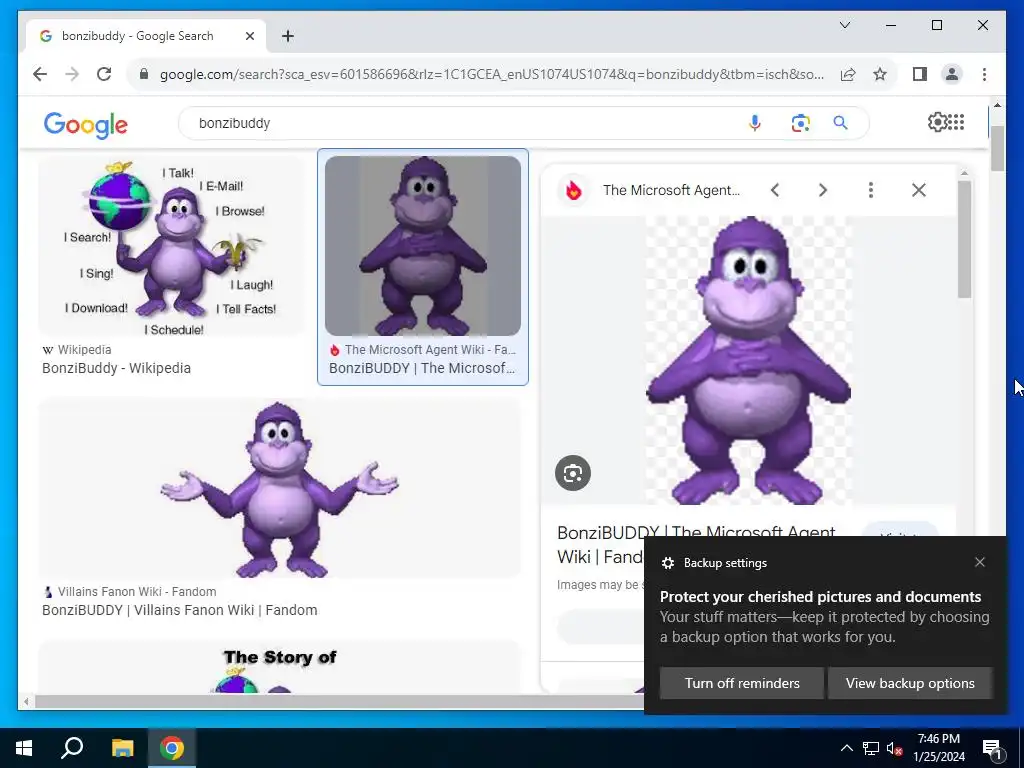1024x768 pixels.
Task: Search by image with Google Lens
Action: click(x=800, y=123)
